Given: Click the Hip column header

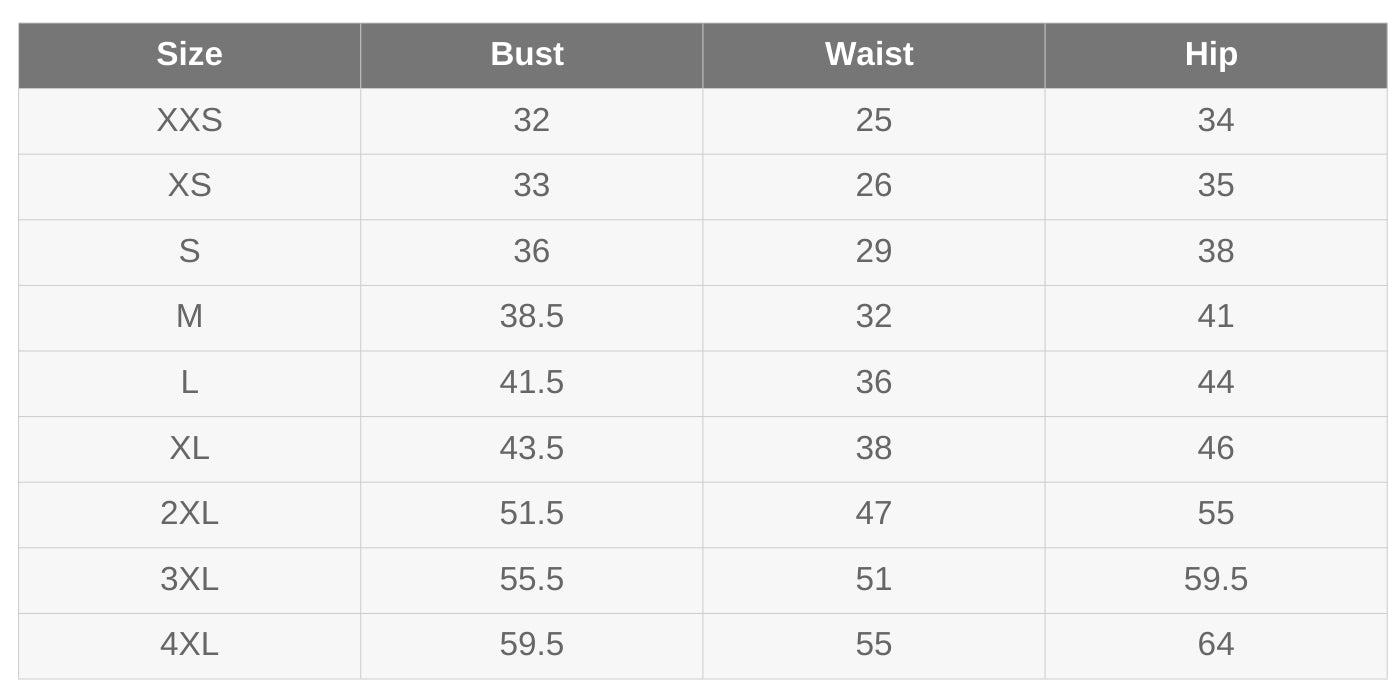Looking at the screenshot, I should 1211,55.
